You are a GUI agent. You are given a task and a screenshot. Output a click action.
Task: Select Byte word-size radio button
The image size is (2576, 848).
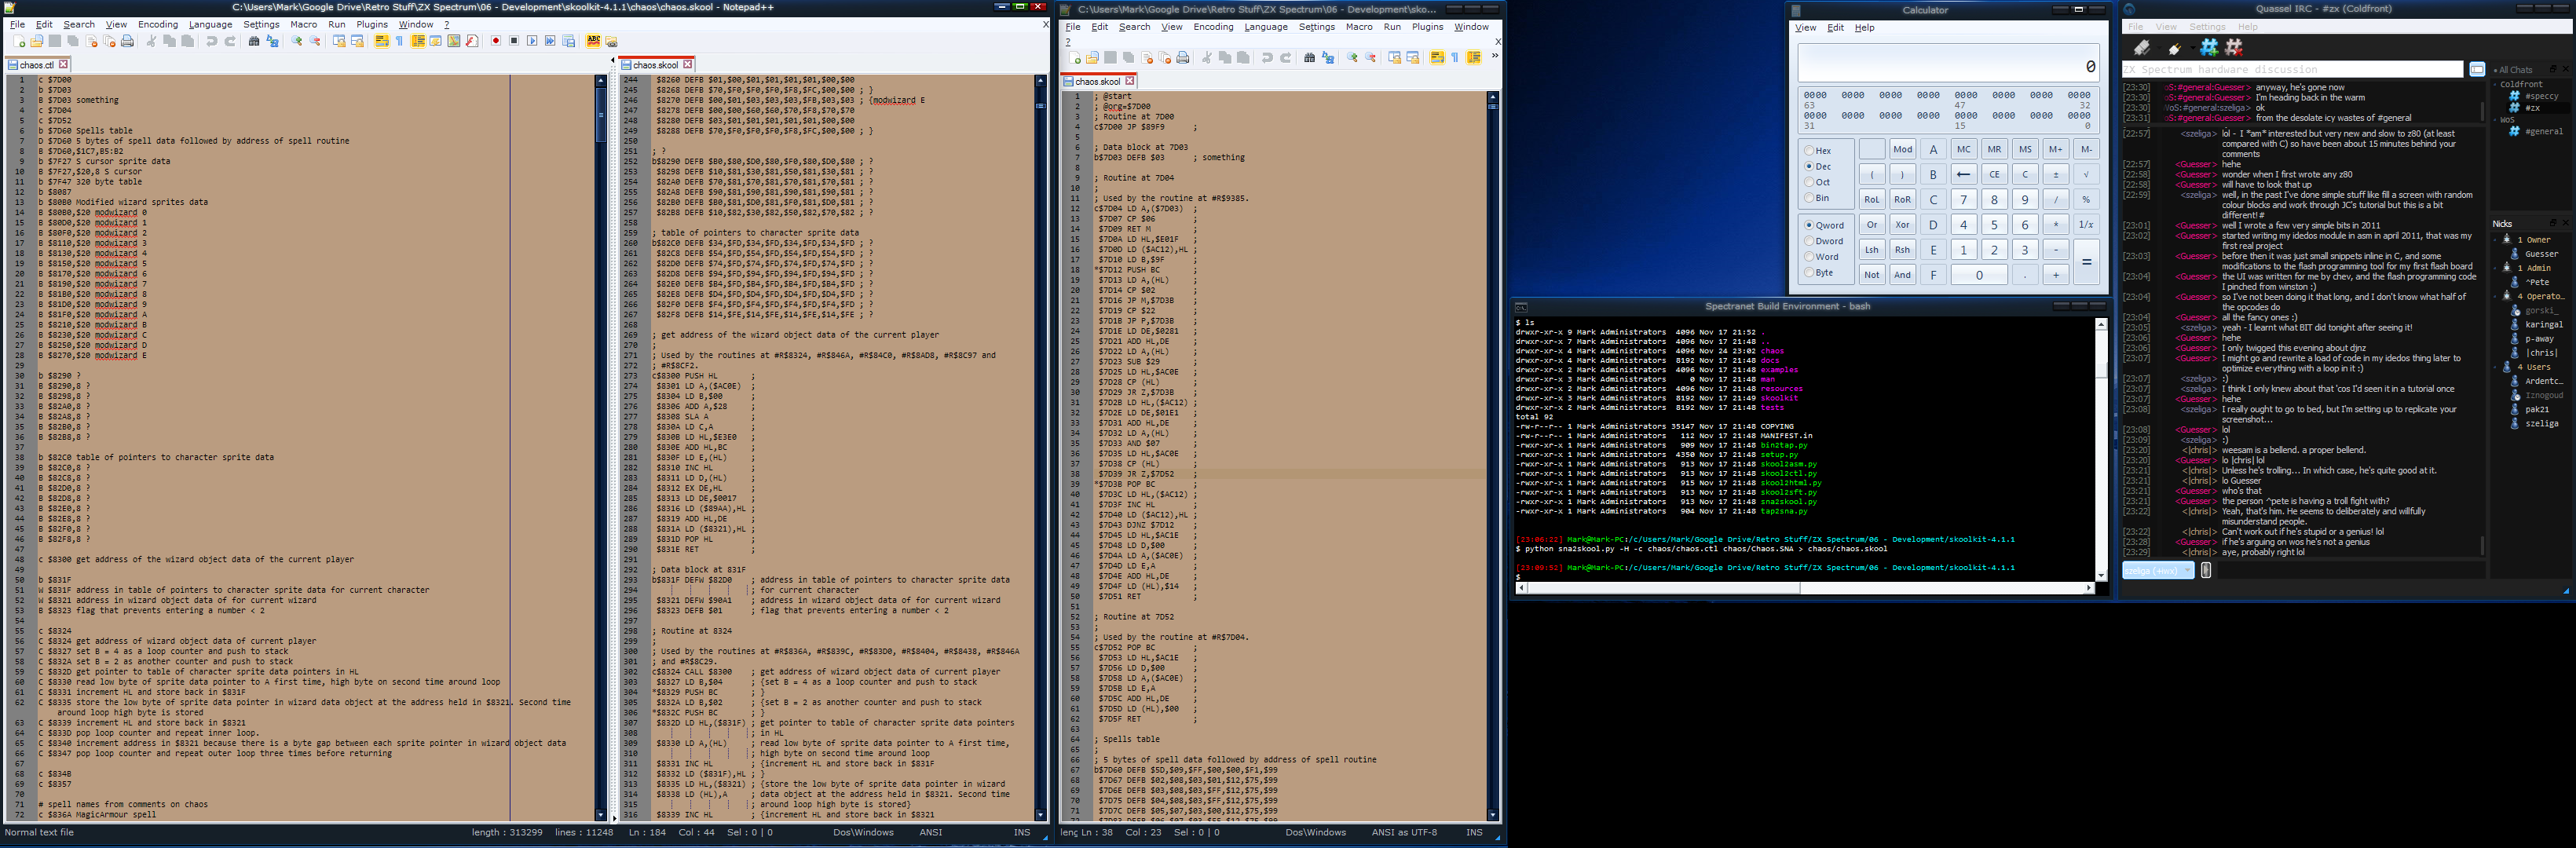pyautogui.click(x=1809, y=272)
